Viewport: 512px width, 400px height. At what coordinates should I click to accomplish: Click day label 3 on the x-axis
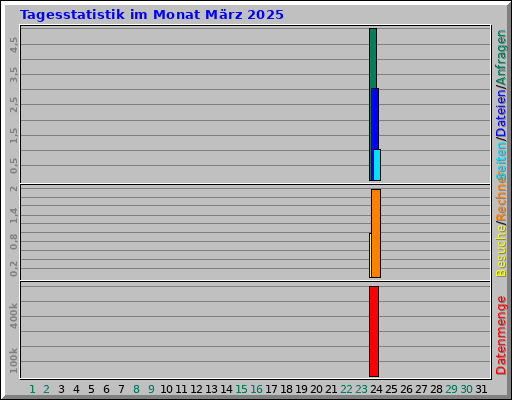coord(61,389)
